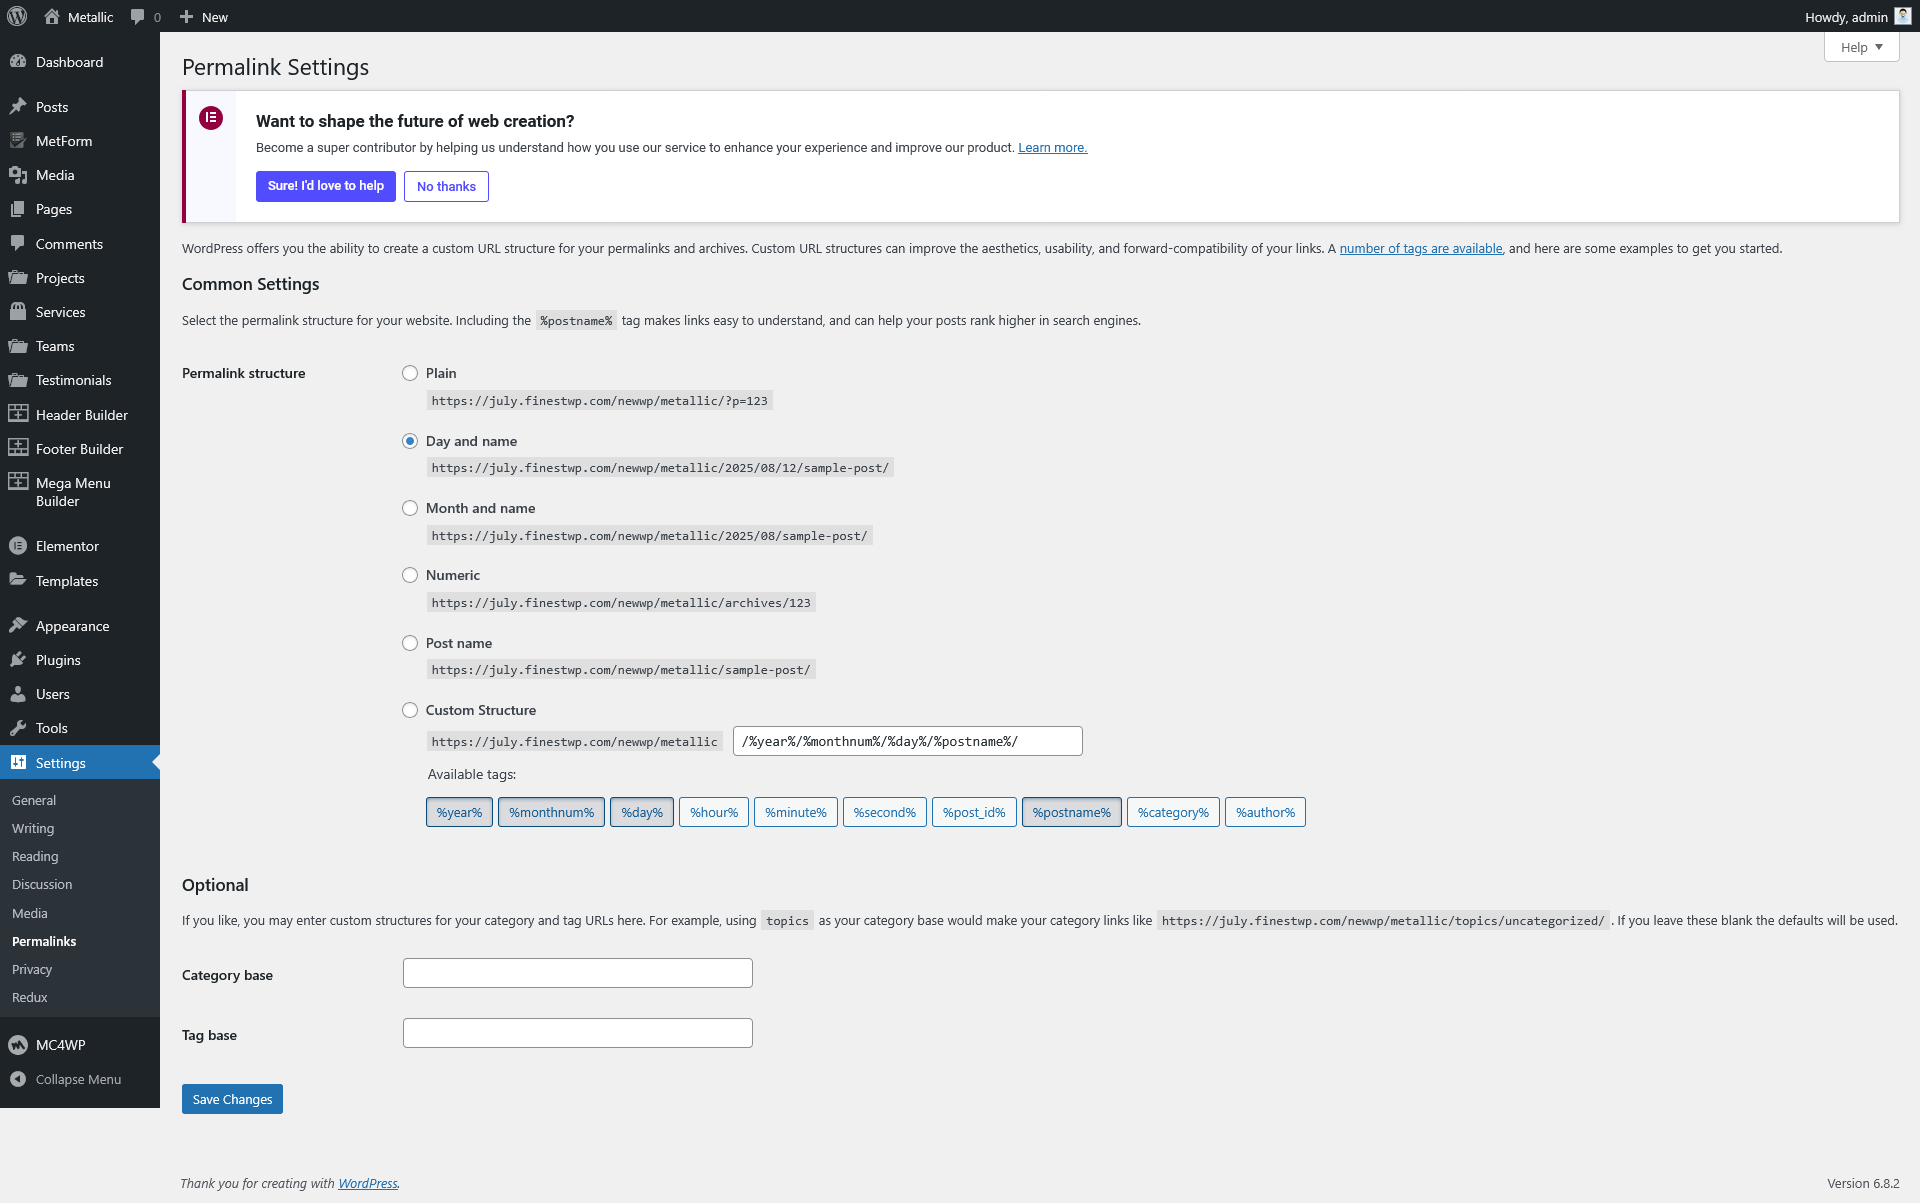The width and height of the screenshot is (1920, 1203).
Task: Click the comments bubble in admin bar
Action: [138, 17]
